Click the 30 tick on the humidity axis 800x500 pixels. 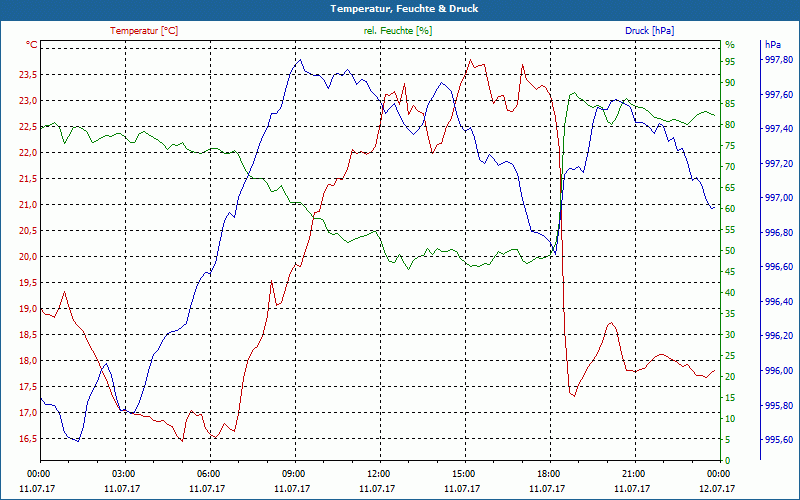coord(730,335)
